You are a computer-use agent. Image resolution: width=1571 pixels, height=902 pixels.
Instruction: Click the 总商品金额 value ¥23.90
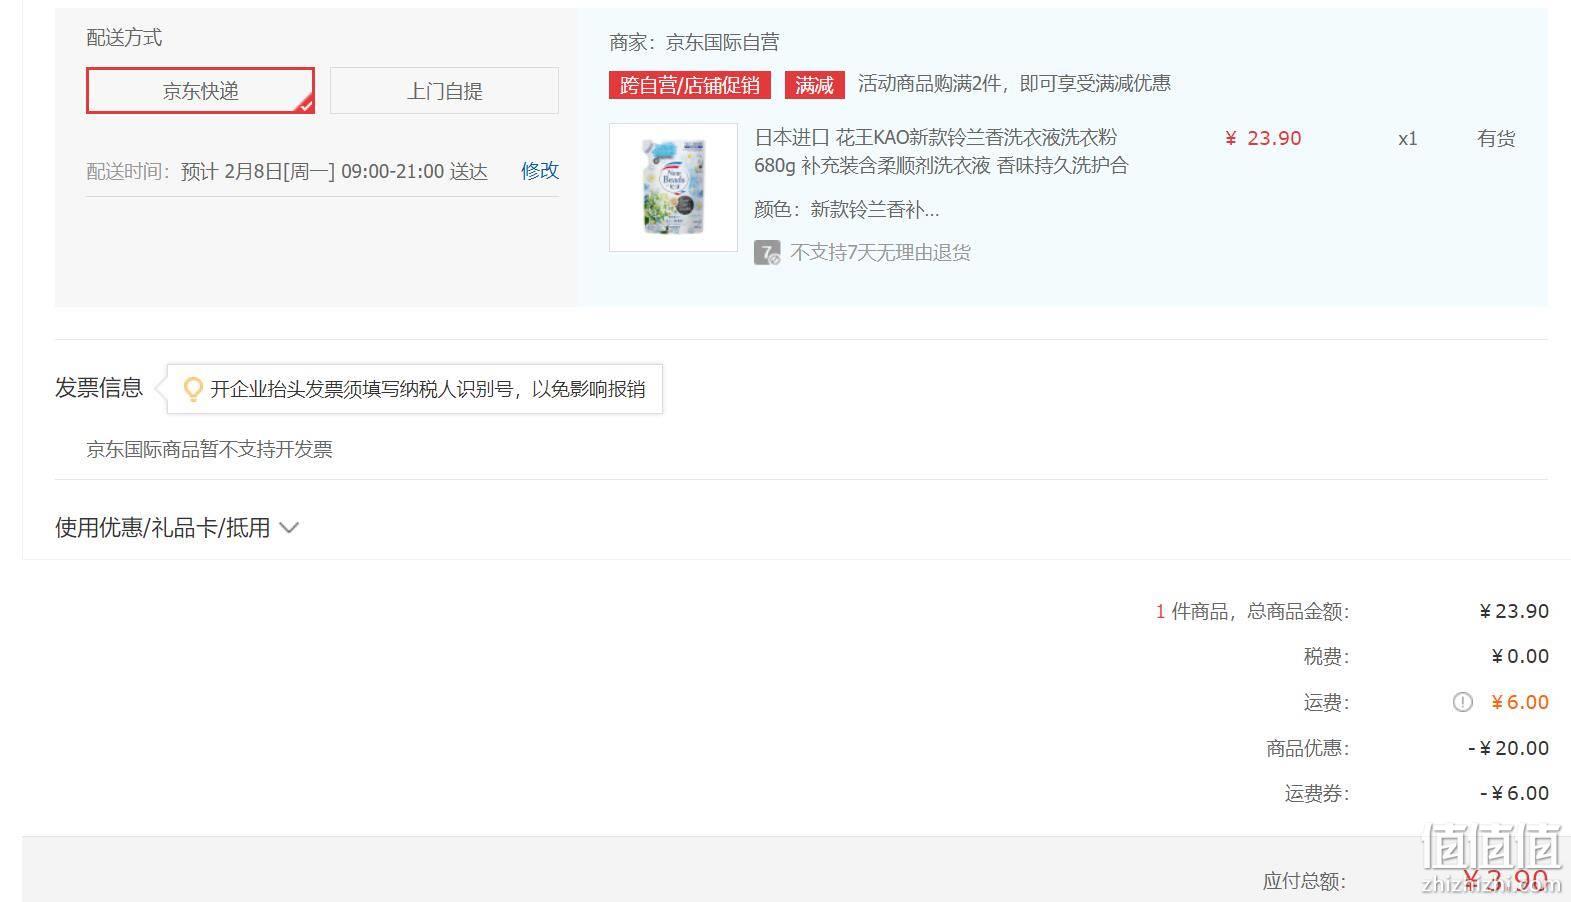[x=1514, y=611]
